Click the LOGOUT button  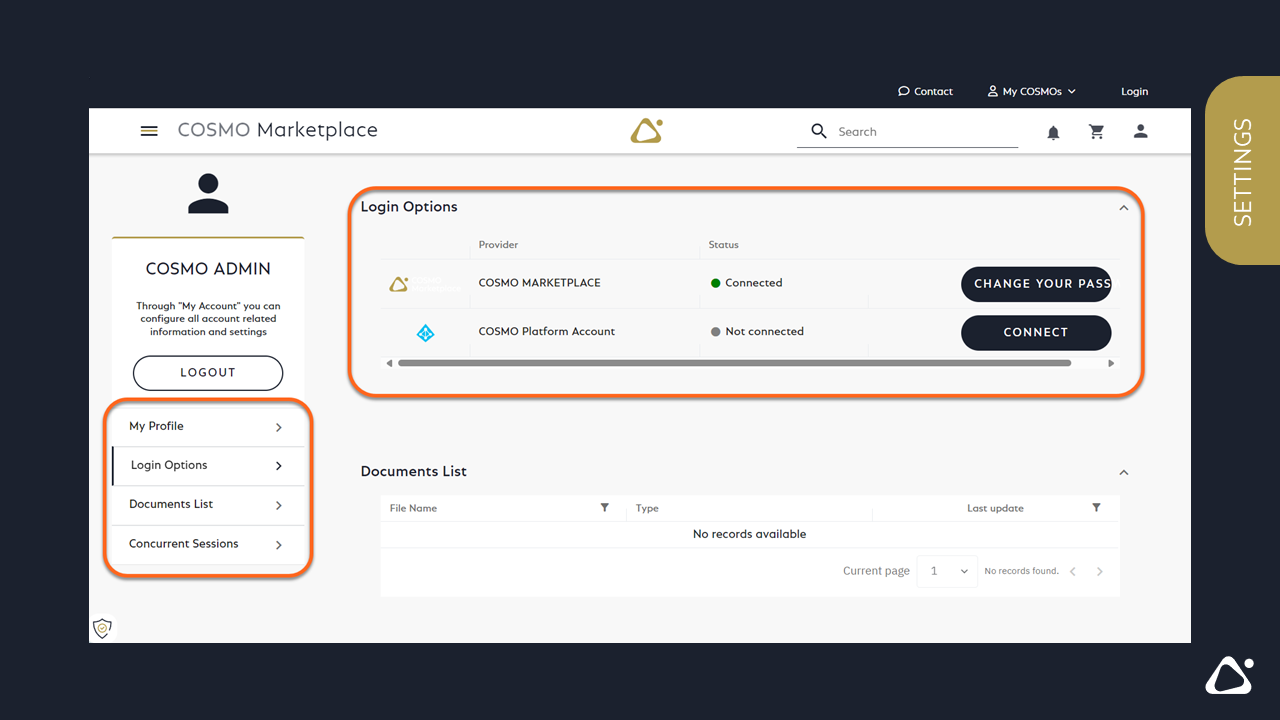[x=207, y=372]
